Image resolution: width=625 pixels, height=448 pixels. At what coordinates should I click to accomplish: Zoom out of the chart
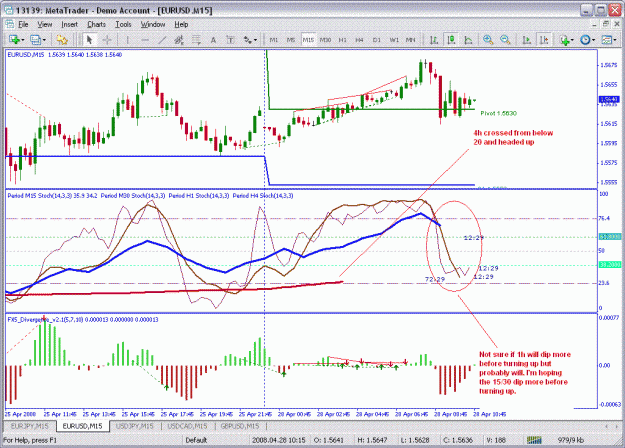(x=505, y=40)
